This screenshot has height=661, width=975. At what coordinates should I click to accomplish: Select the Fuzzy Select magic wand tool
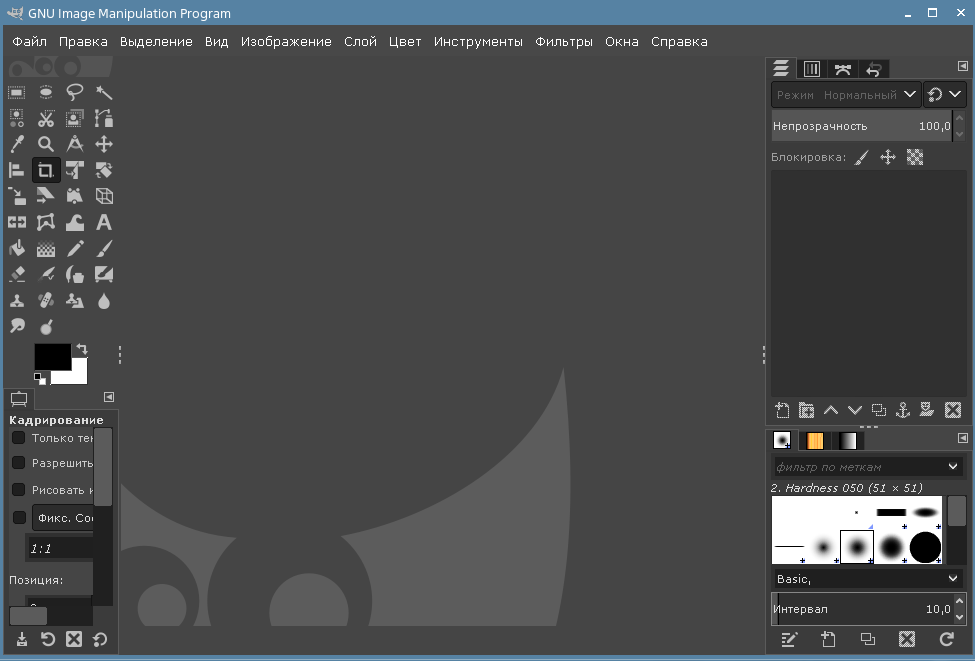click(104, 93)
